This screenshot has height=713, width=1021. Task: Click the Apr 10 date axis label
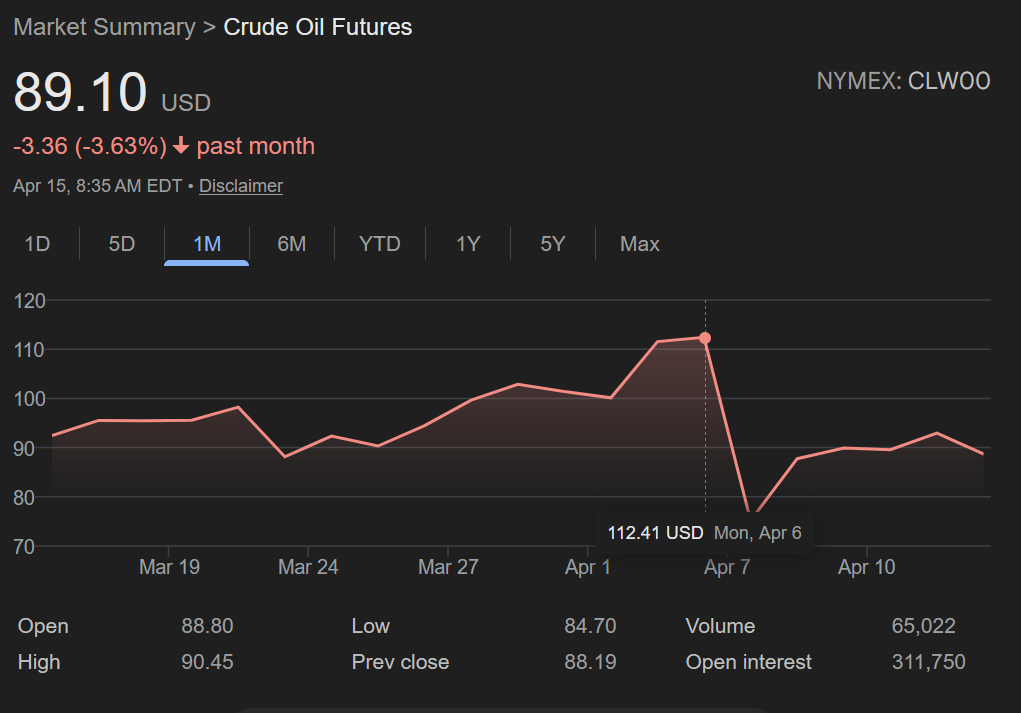tap(866, 567)
